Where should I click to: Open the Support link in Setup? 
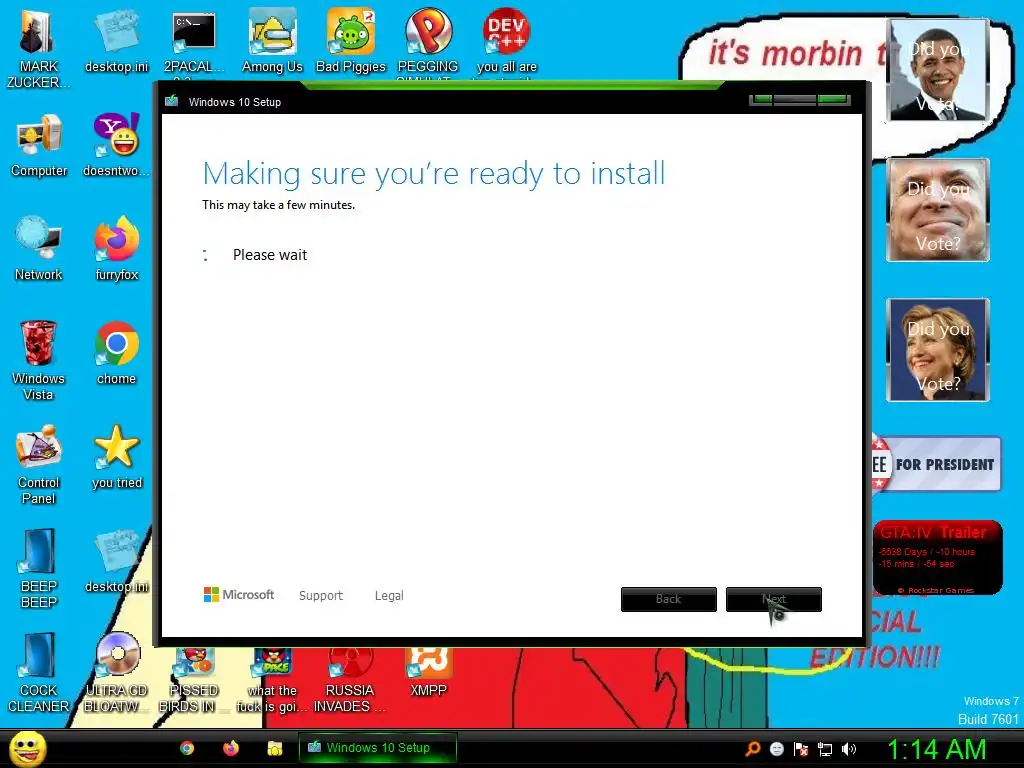click(321, 596)
